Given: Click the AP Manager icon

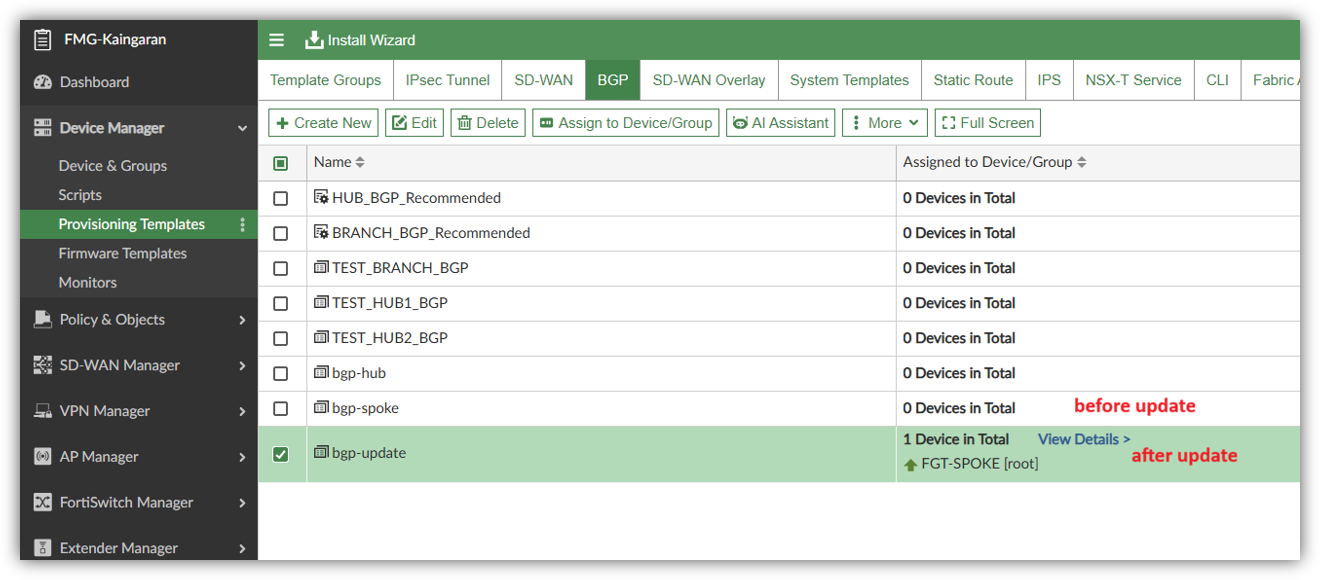Looking at the screenshot, I should 42,457.
